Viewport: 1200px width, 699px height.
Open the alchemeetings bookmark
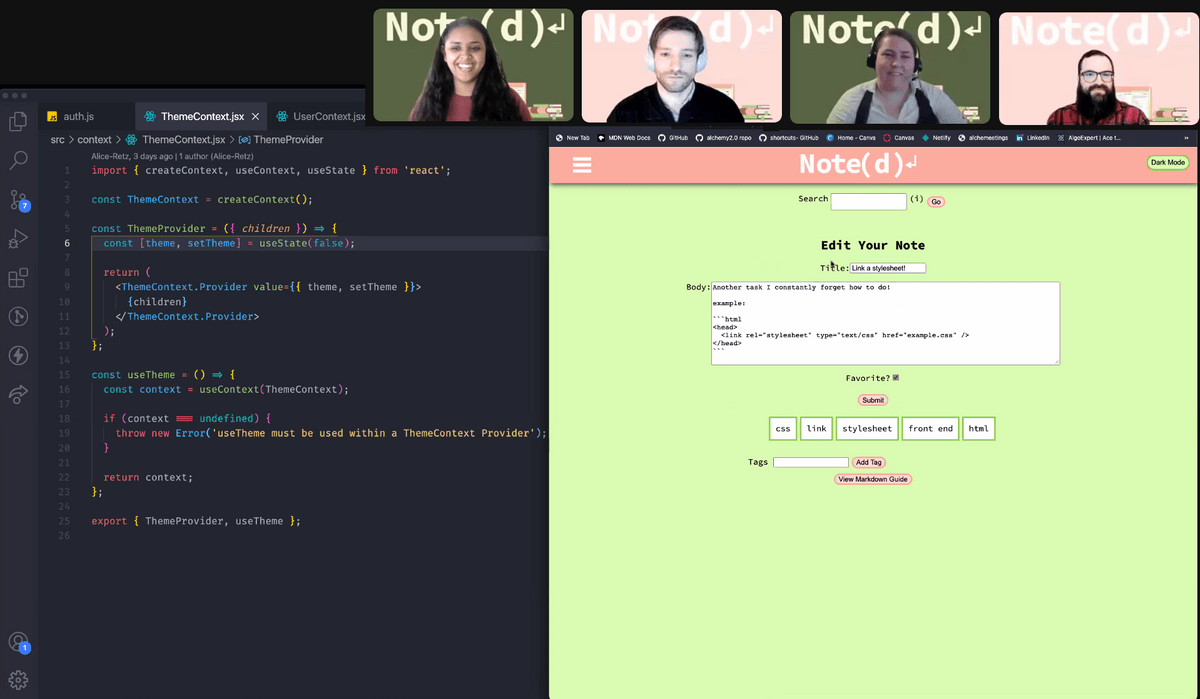(983, 137)
